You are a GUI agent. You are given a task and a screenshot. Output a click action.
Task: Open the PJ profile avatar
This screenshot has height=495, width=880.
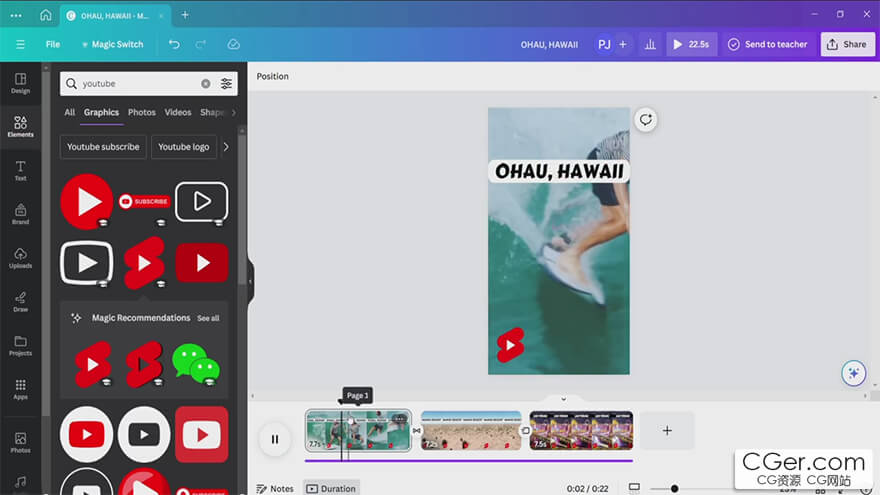tap(604, 44)
